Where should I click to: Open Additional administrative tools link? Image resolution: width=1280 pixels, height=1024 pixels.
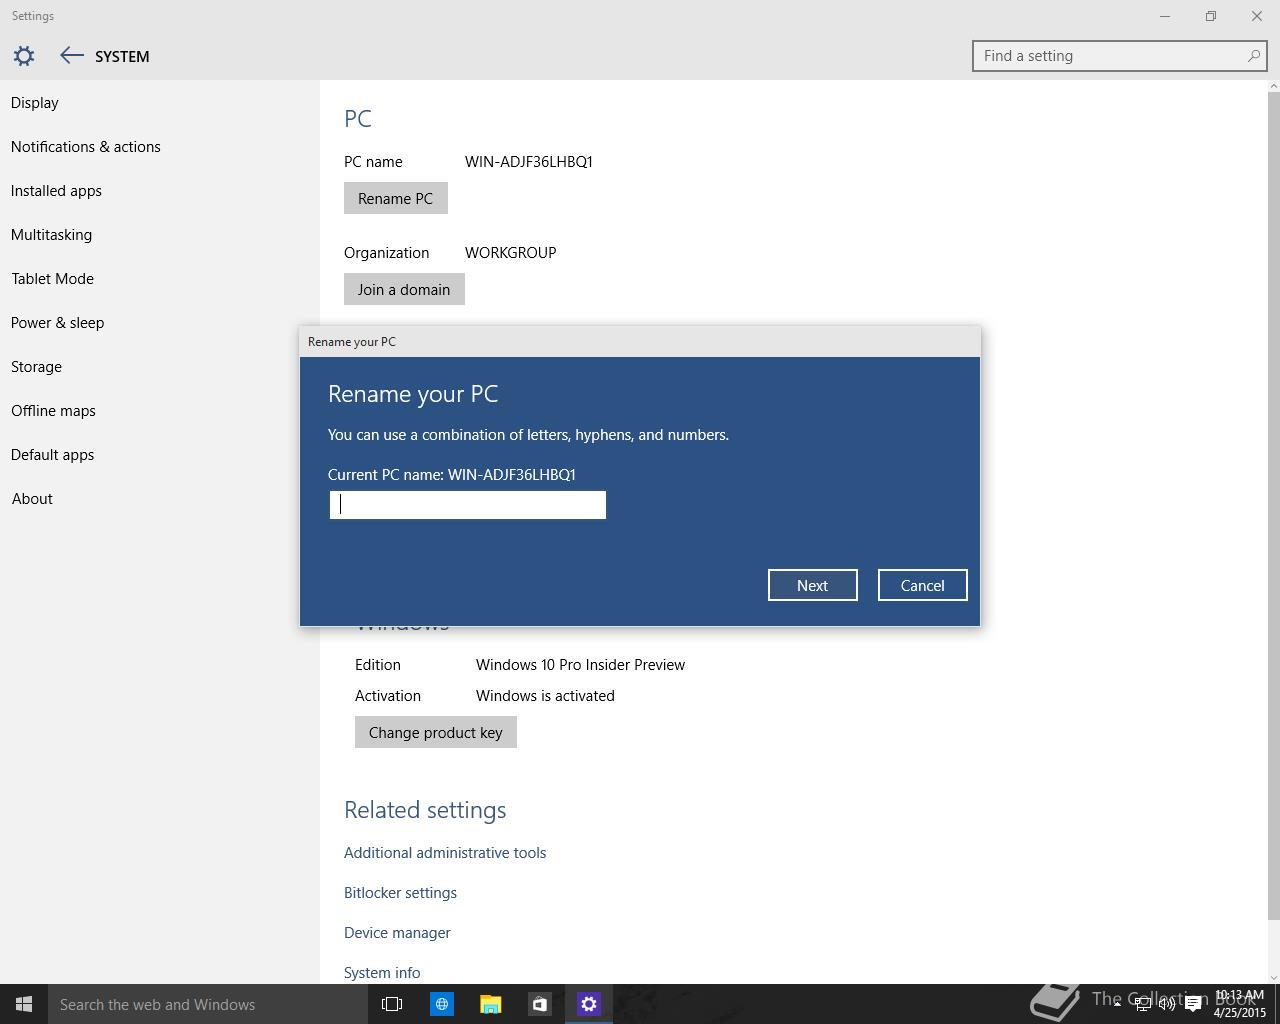pyautogui.click(x=445, y=853)
